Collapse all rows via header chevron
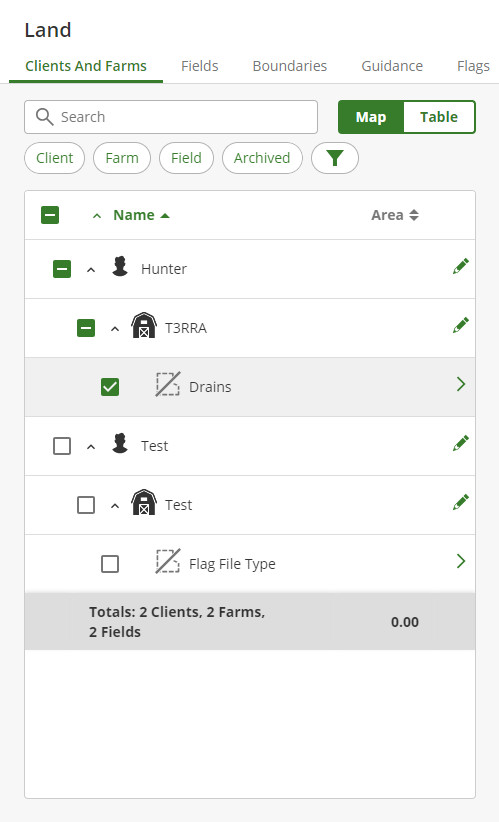499x822 pixels. coord(96,215)
